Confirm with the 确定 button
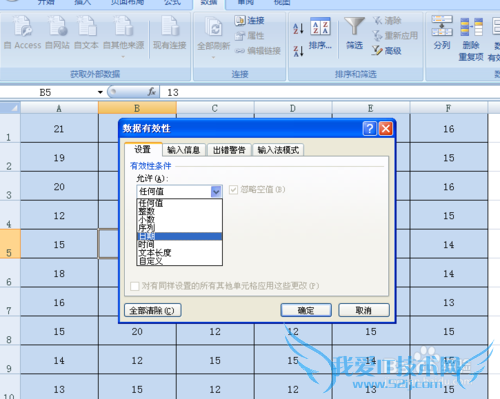The image size is (500, 399). [x=306, y=310]
